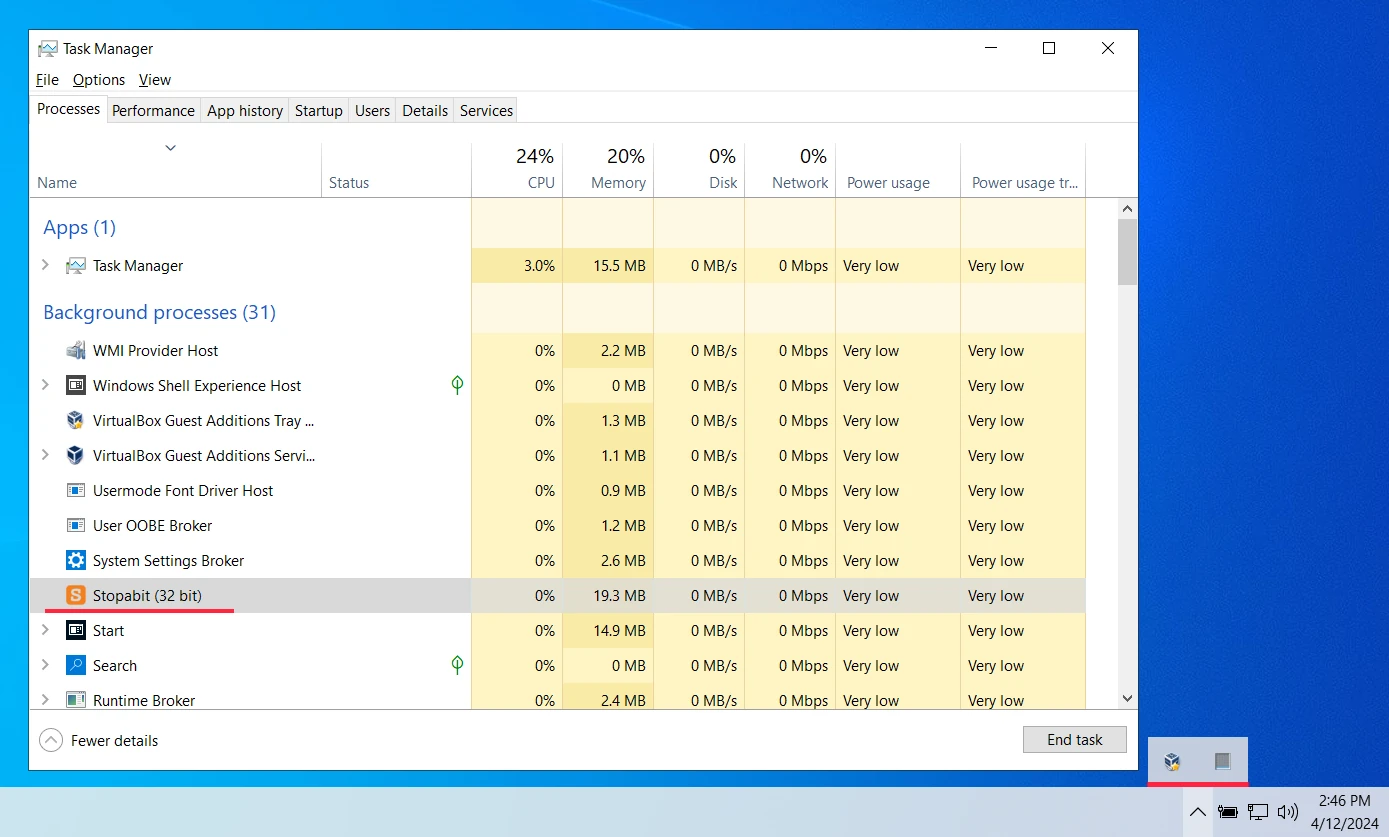Collapse details with Fewer details arrow

50,741
